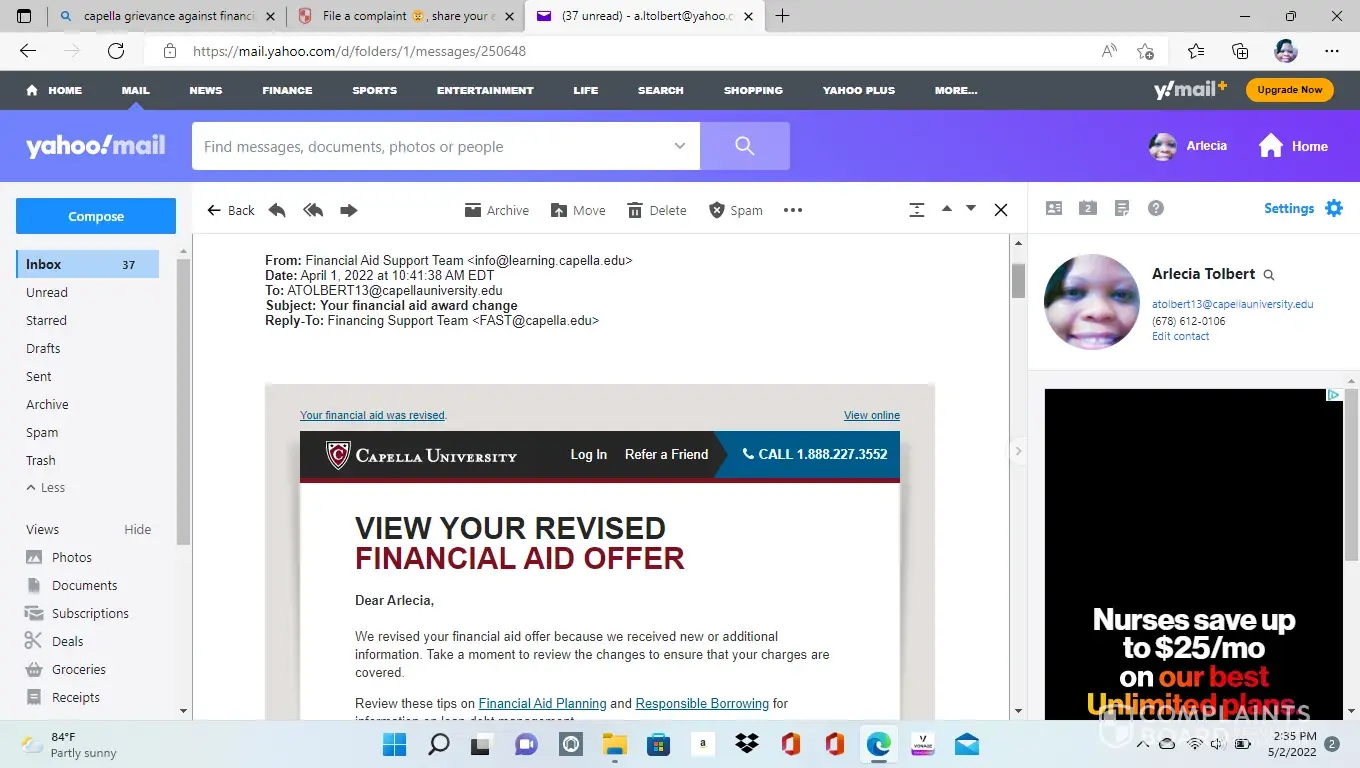This screenshot has height=768, width=1360.
Task: Forward this message using the arrow icon
Action: click(348, 210)
